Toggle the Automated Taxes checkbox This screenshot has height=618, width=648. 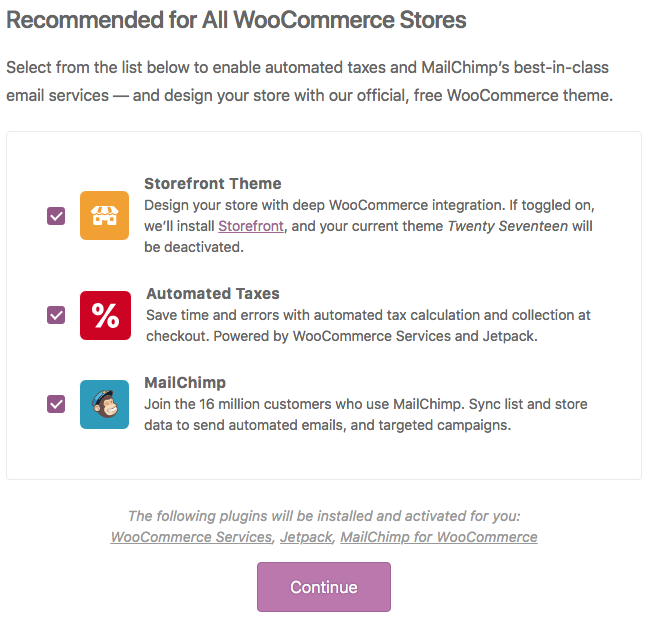[x=56, y=315]
